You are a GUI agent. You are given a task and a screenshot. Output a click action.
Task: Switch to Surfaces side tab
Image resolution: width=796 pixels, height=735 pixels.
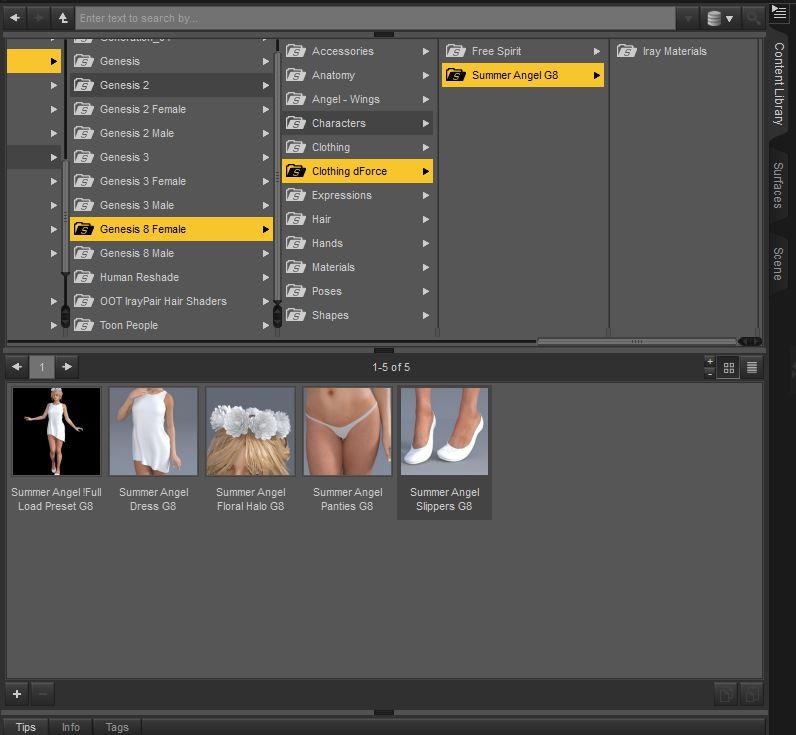778,185
